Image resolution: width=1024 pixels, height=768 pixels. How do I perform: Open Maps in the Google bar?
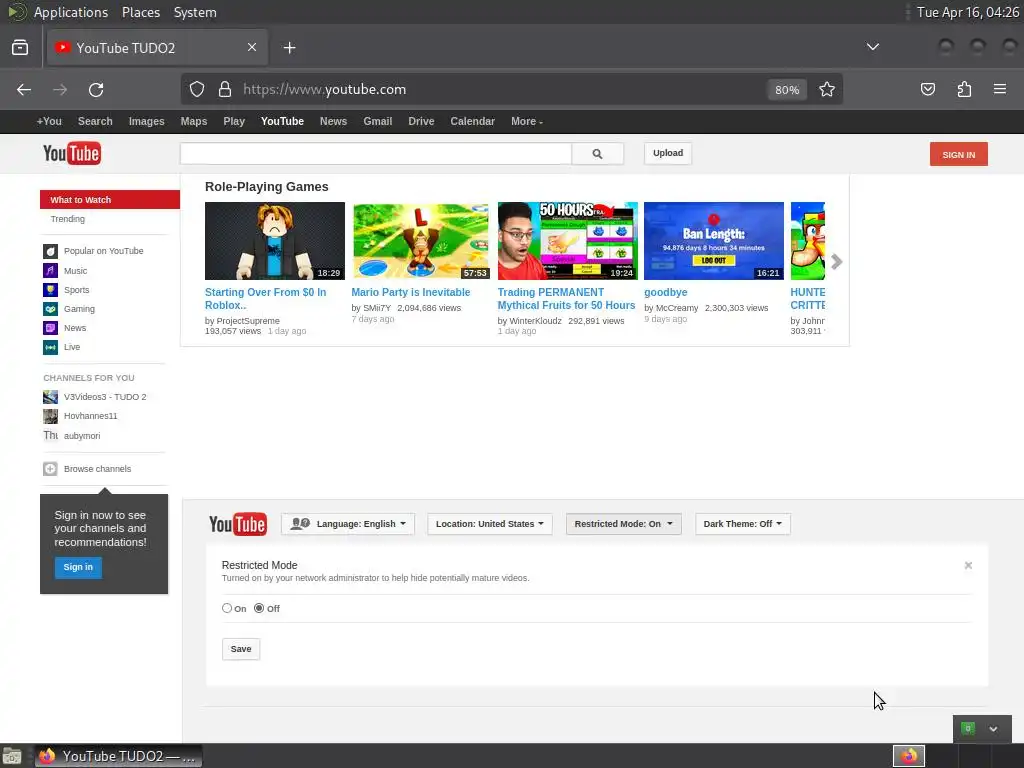(x=194, y=121)
